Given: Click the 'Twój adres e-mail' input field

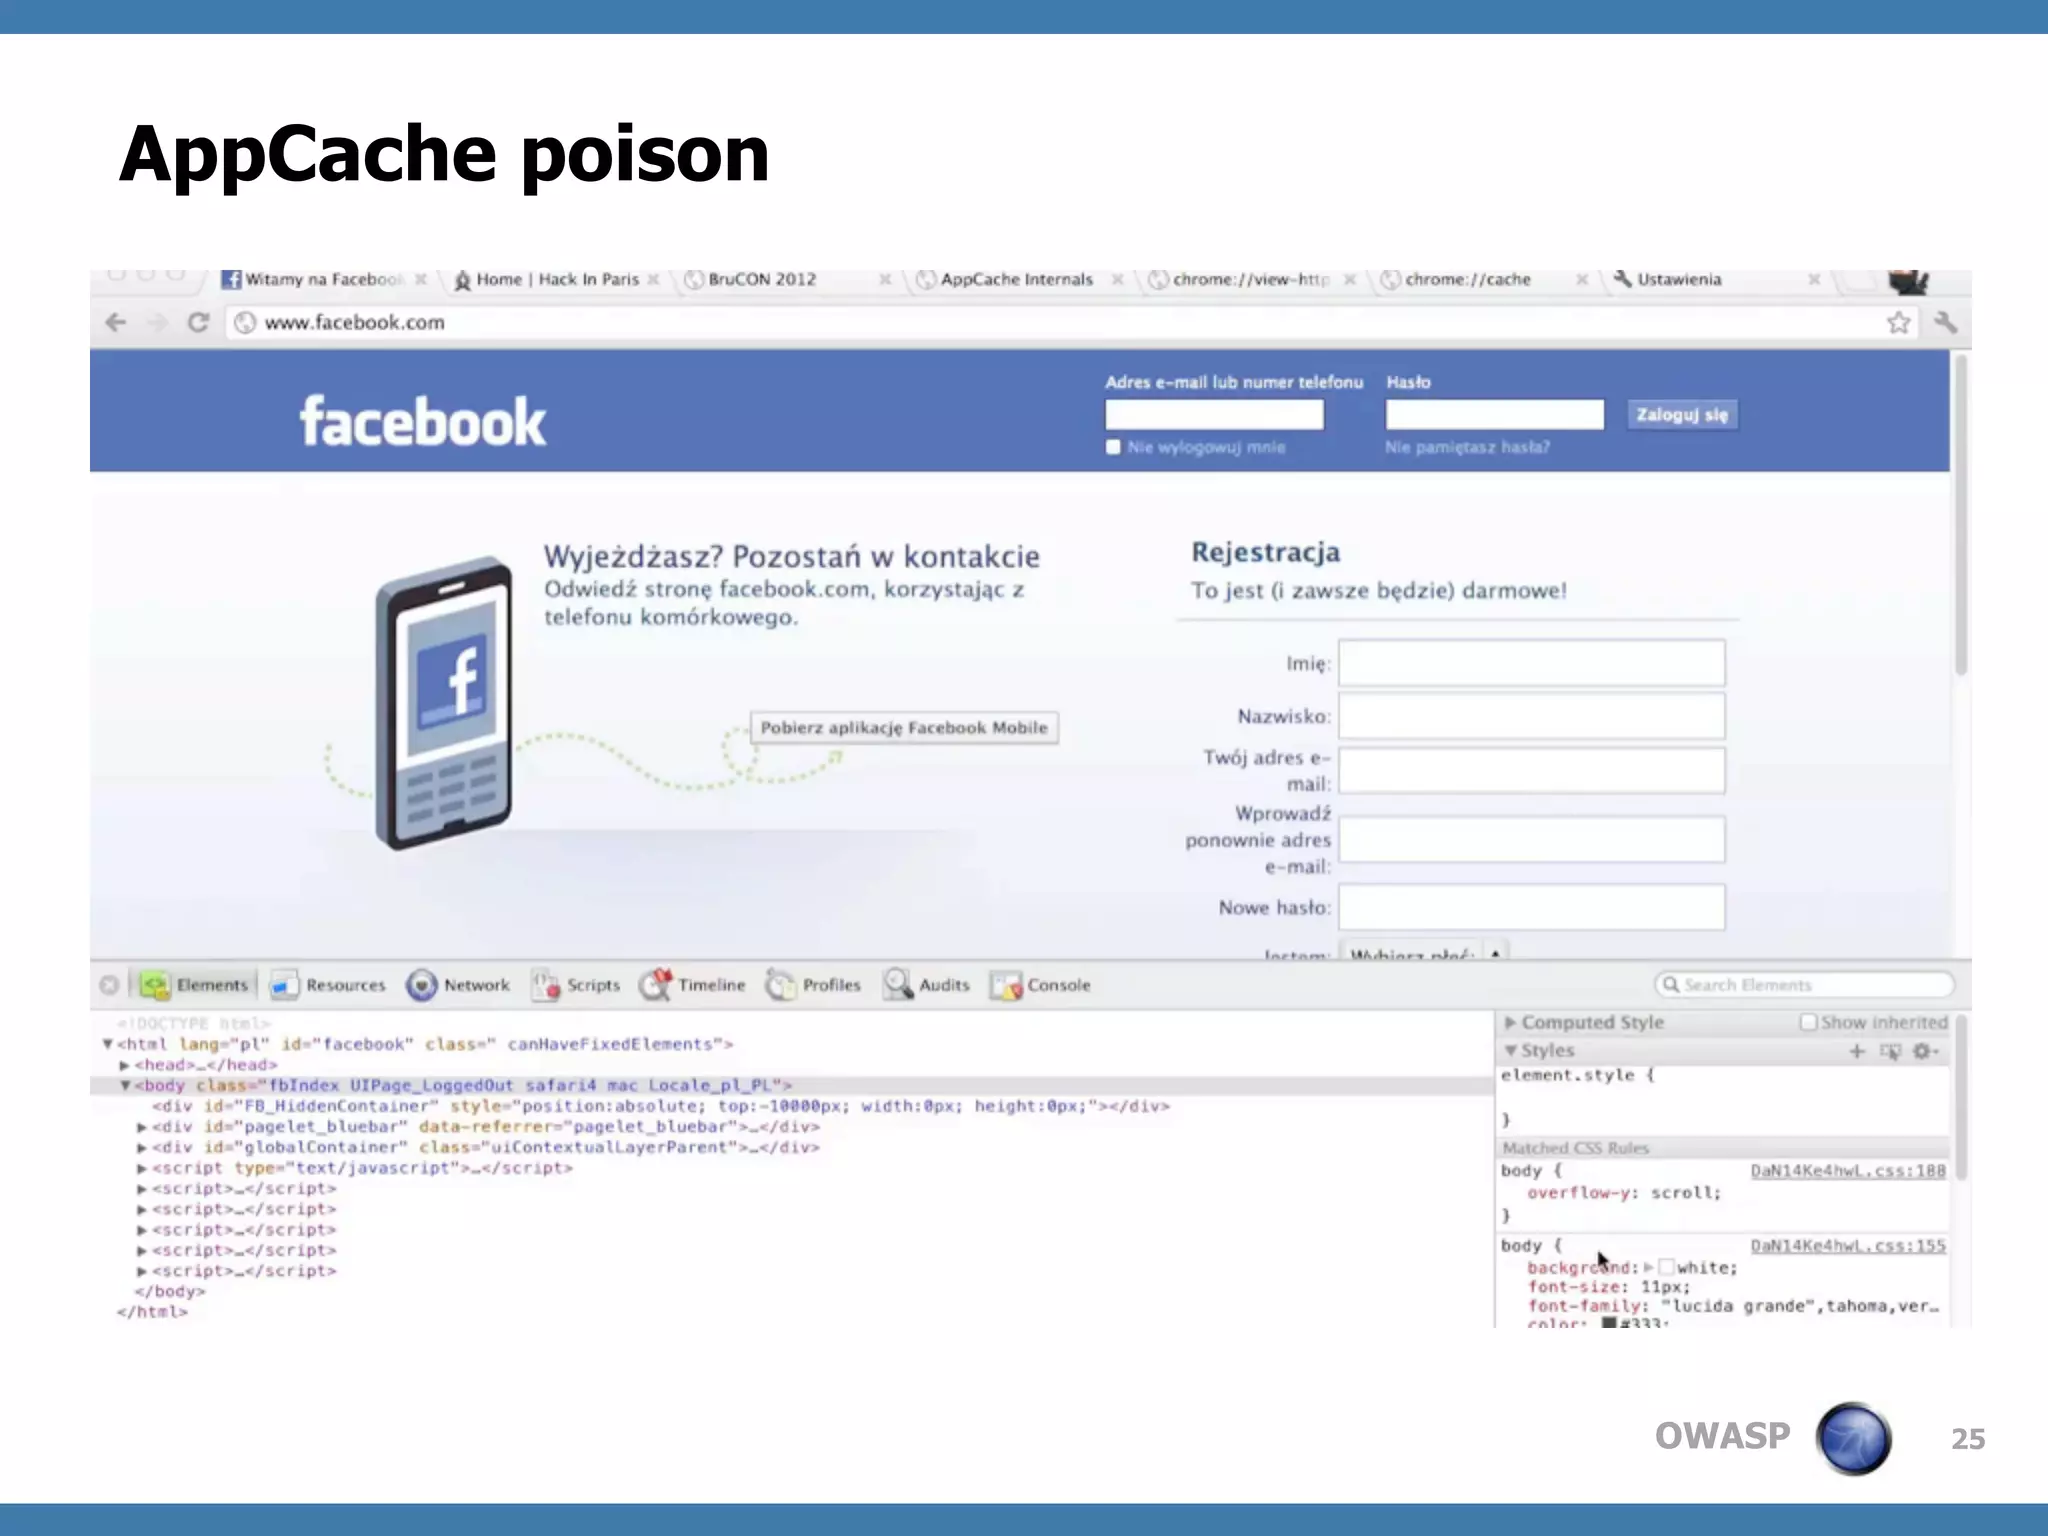Looking at the screenshot, I should click(x=1532, y=771).
